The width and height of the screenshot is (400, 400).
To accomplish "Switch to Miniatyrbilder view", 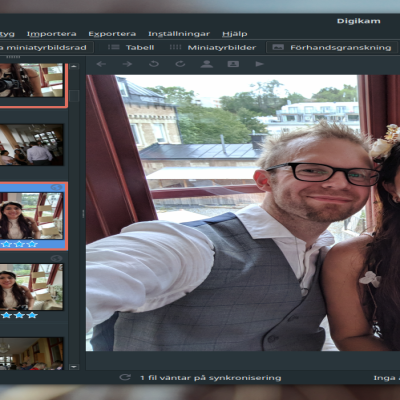I will tap(213, 47).
